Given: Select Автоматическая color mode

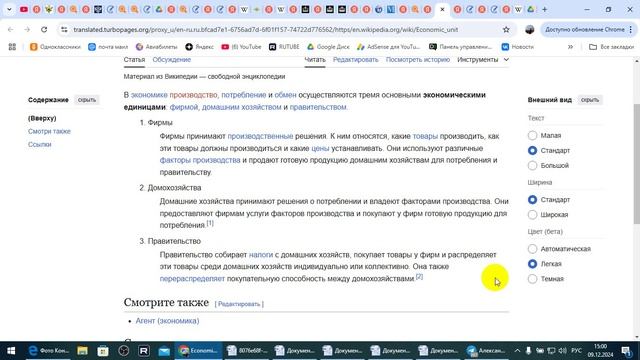Looking at the screenshot, I should 532,249.
